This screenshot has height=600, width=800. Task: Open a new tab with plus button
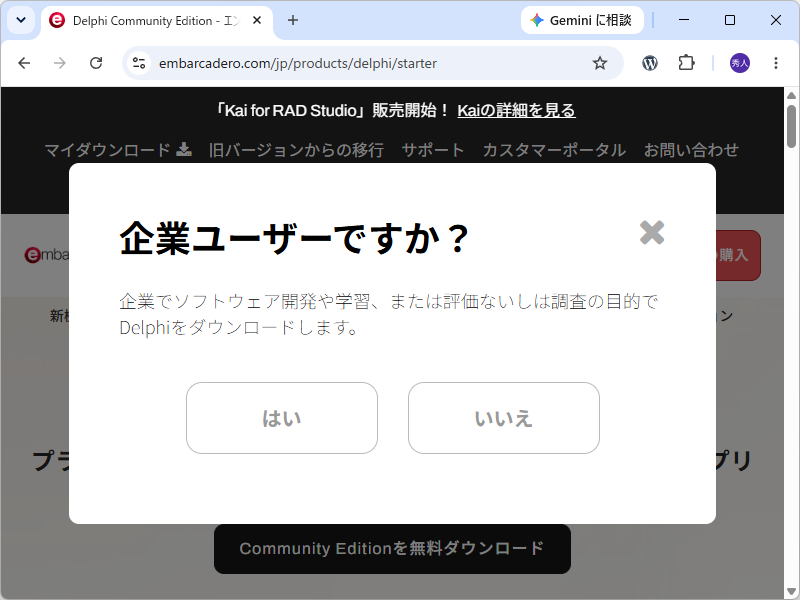[293, 20]
